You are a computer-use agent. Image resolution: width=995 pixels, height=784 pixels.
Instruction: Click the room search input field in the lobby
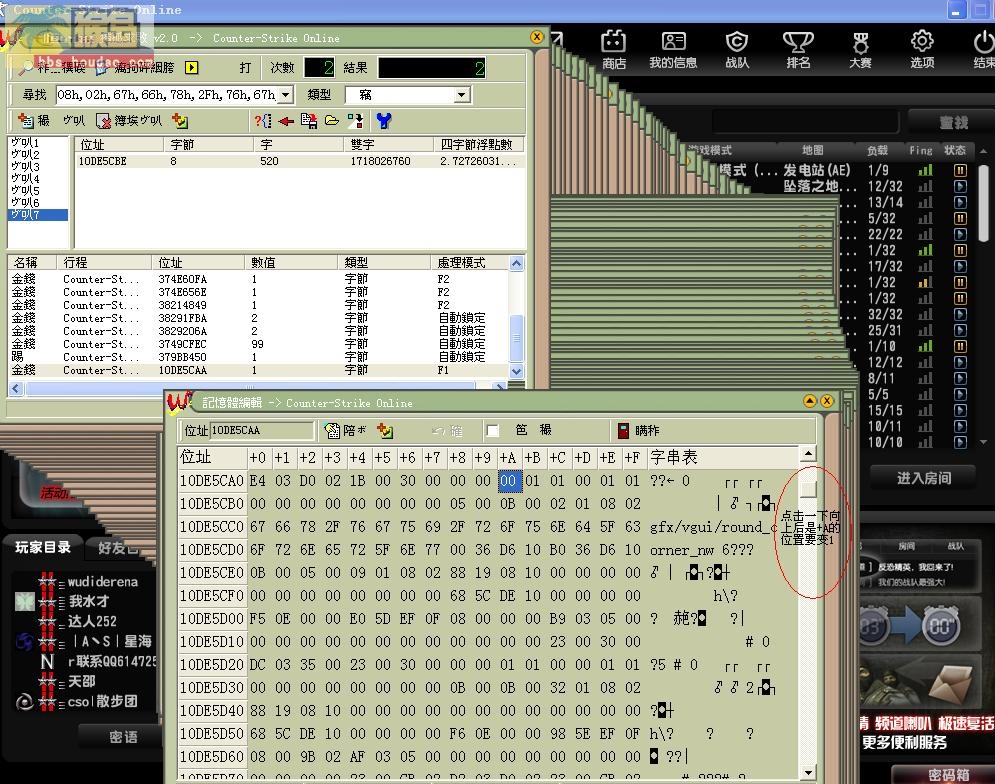pyautogui.click(x=805, y=122)
